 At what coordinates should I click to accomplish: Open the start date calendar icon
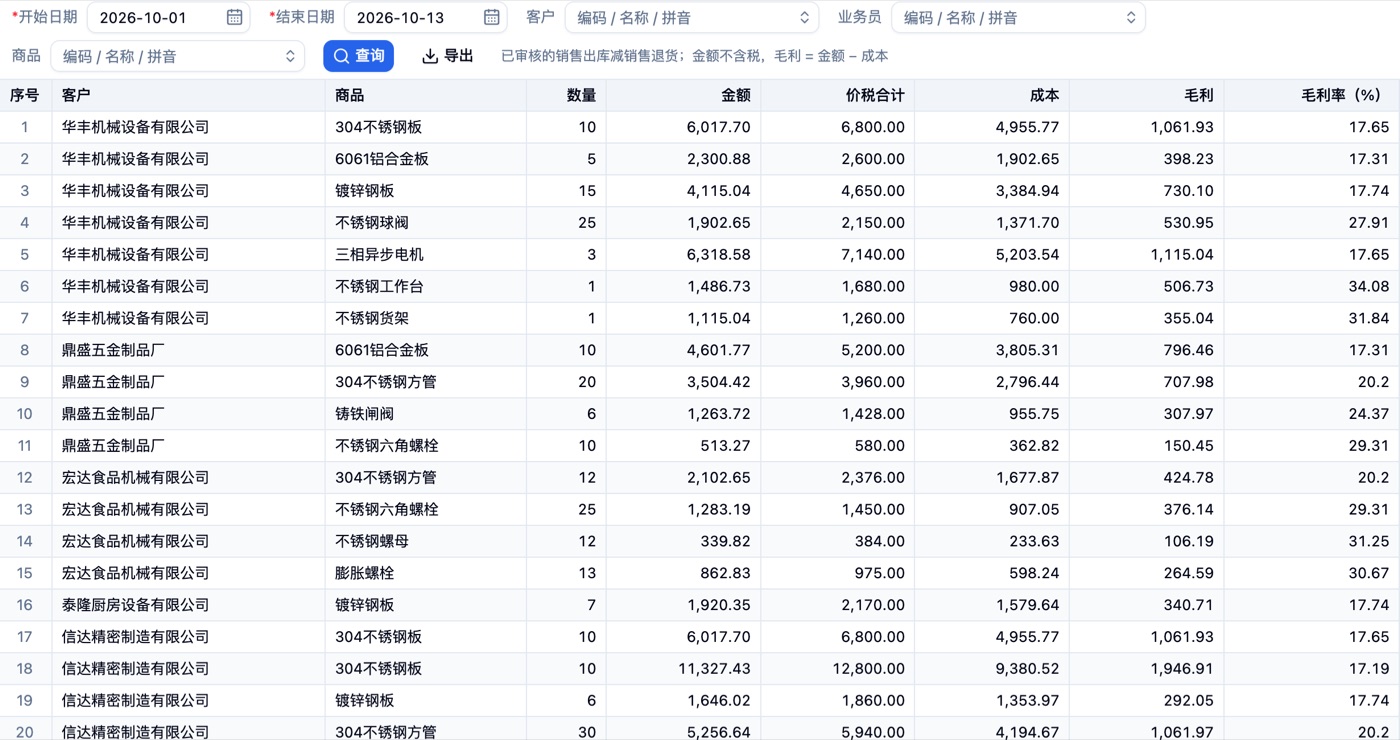(234, 17)
